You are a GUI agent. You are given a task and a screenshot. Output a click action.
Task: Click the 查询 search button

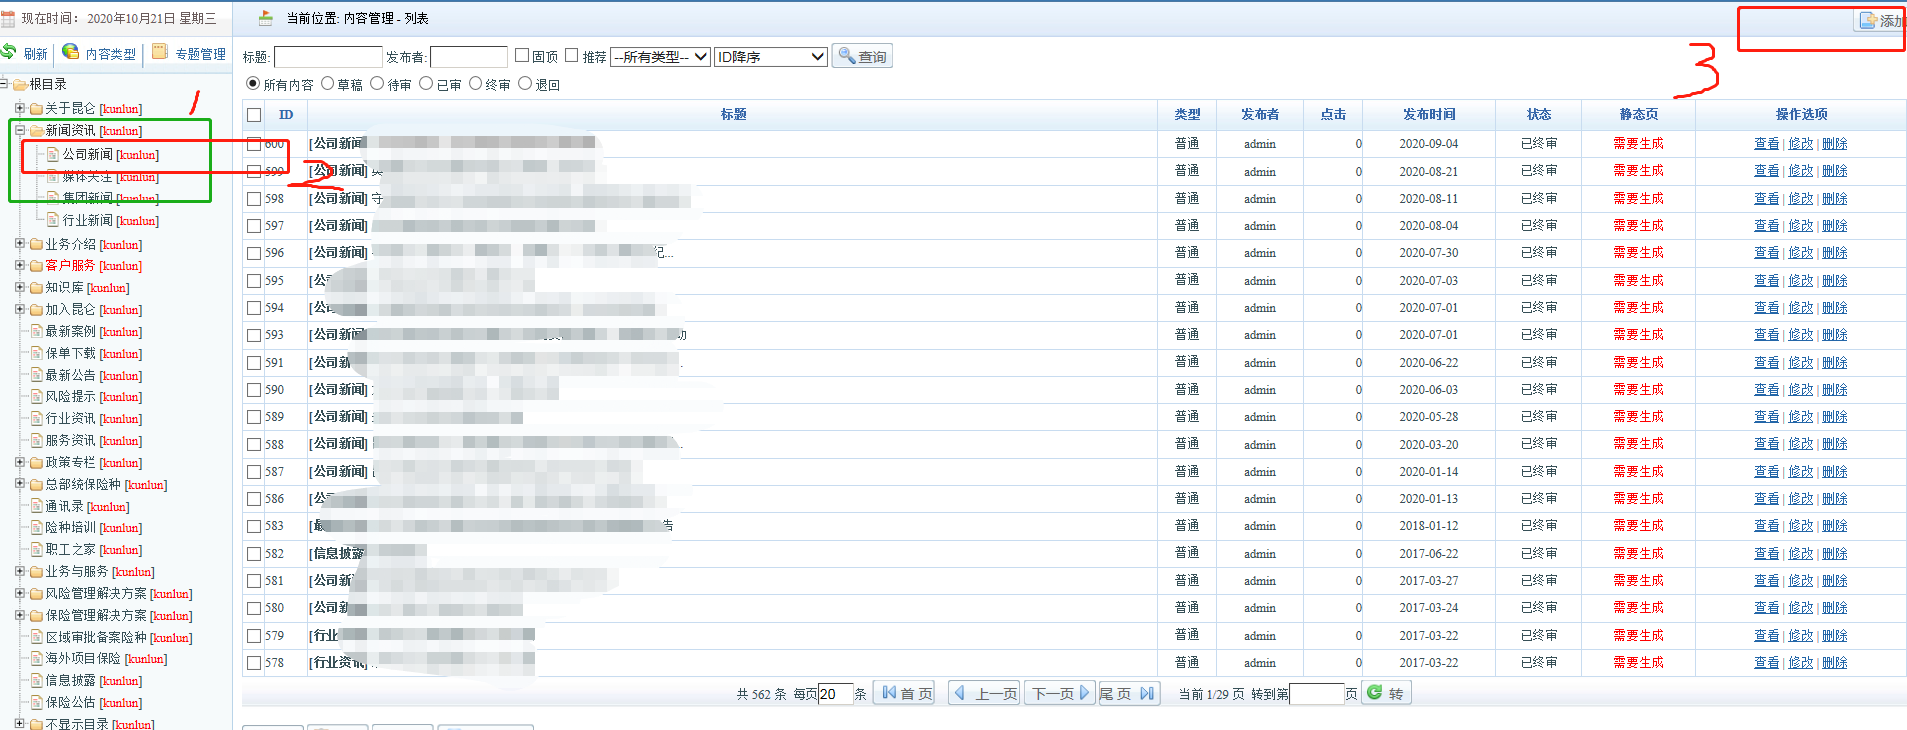[x=862, y=56]
